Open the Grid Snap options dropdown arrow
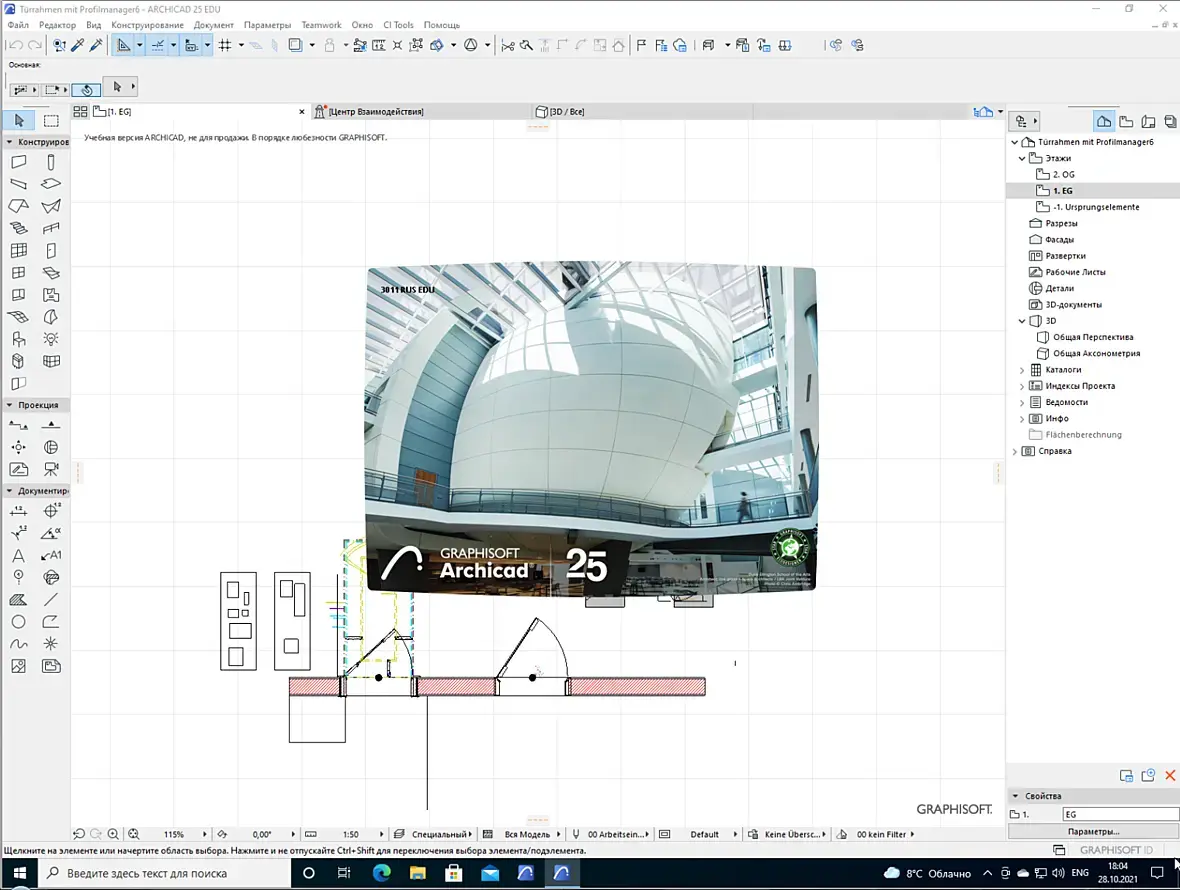The width and height of the screenshot is (1180, 890). pos(242,45)
